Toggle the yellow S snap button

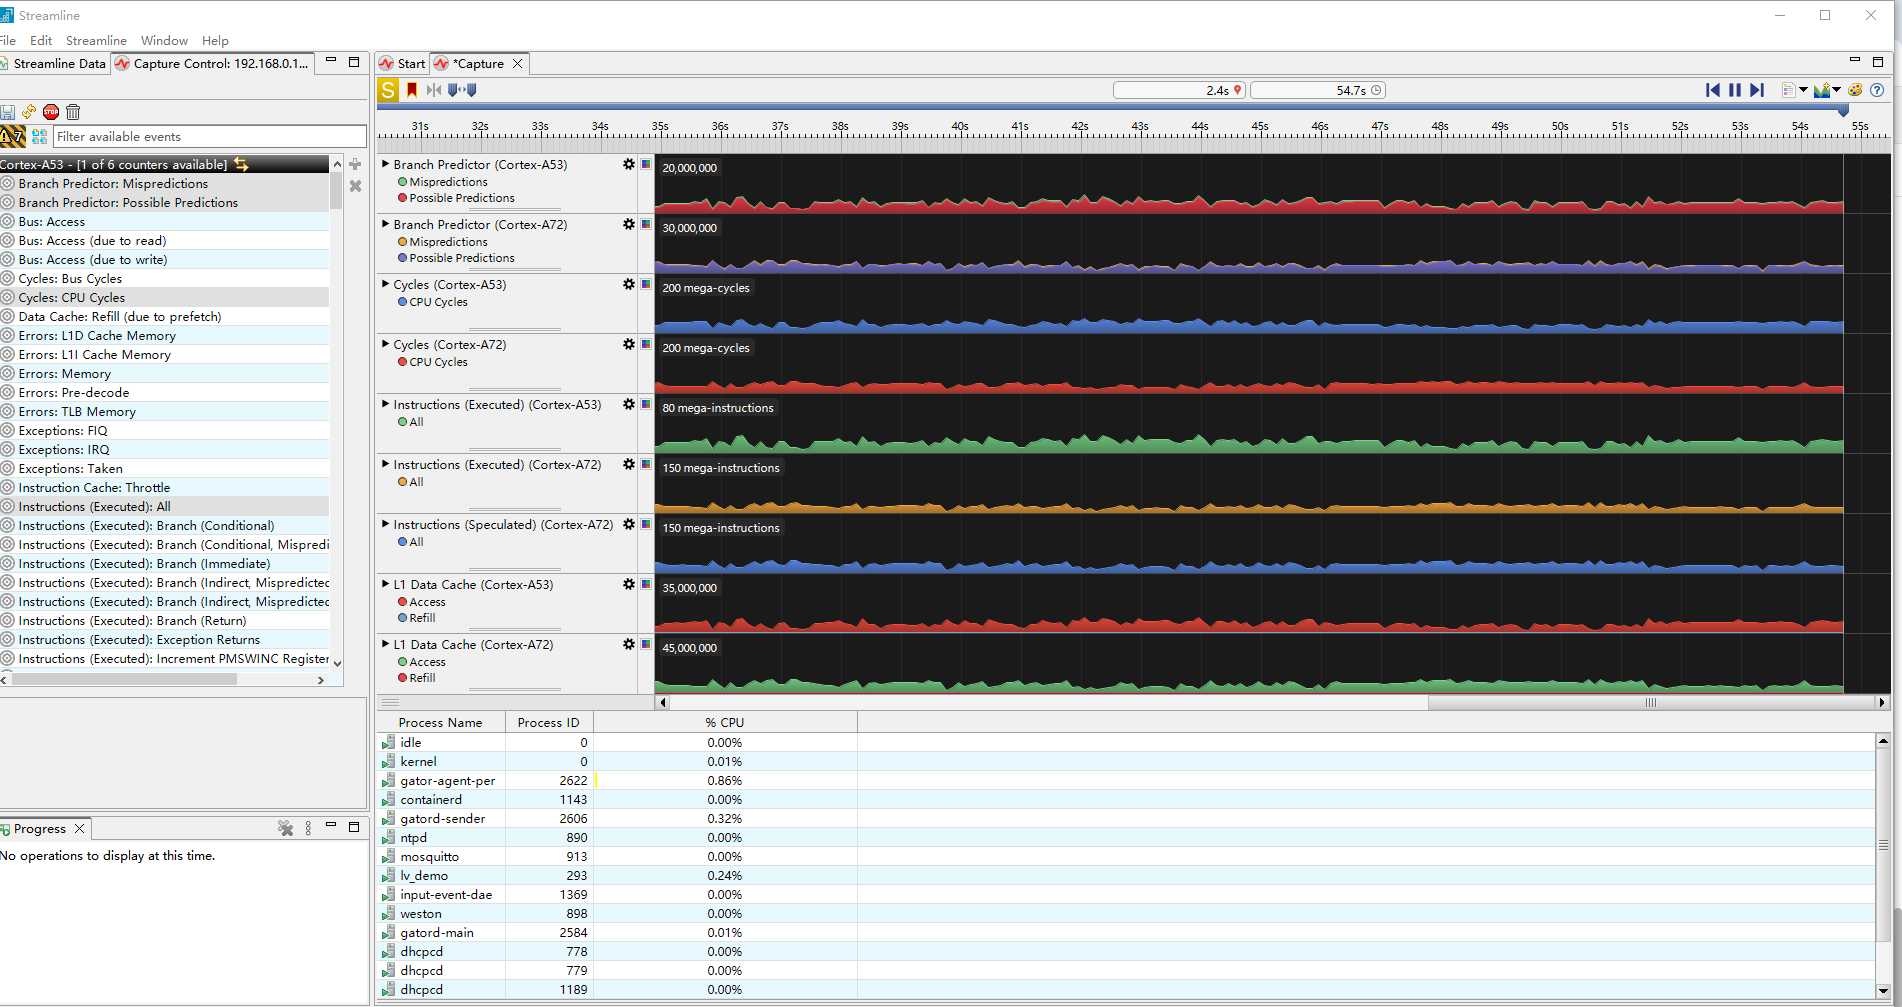coord(388,90)
